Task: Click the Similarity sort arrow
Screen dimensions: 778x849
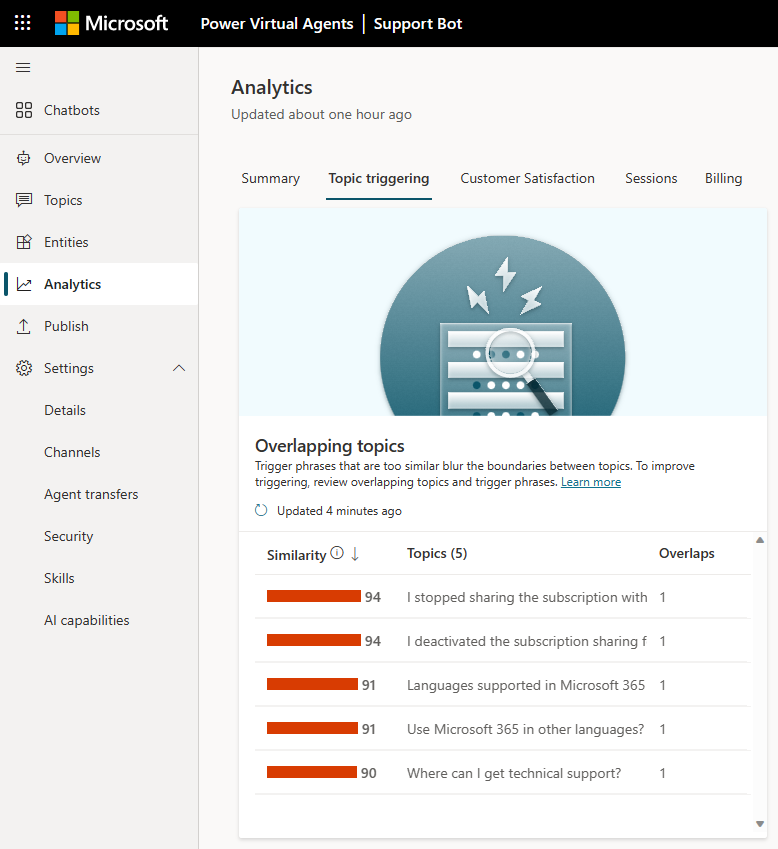Action: [355, 553]
